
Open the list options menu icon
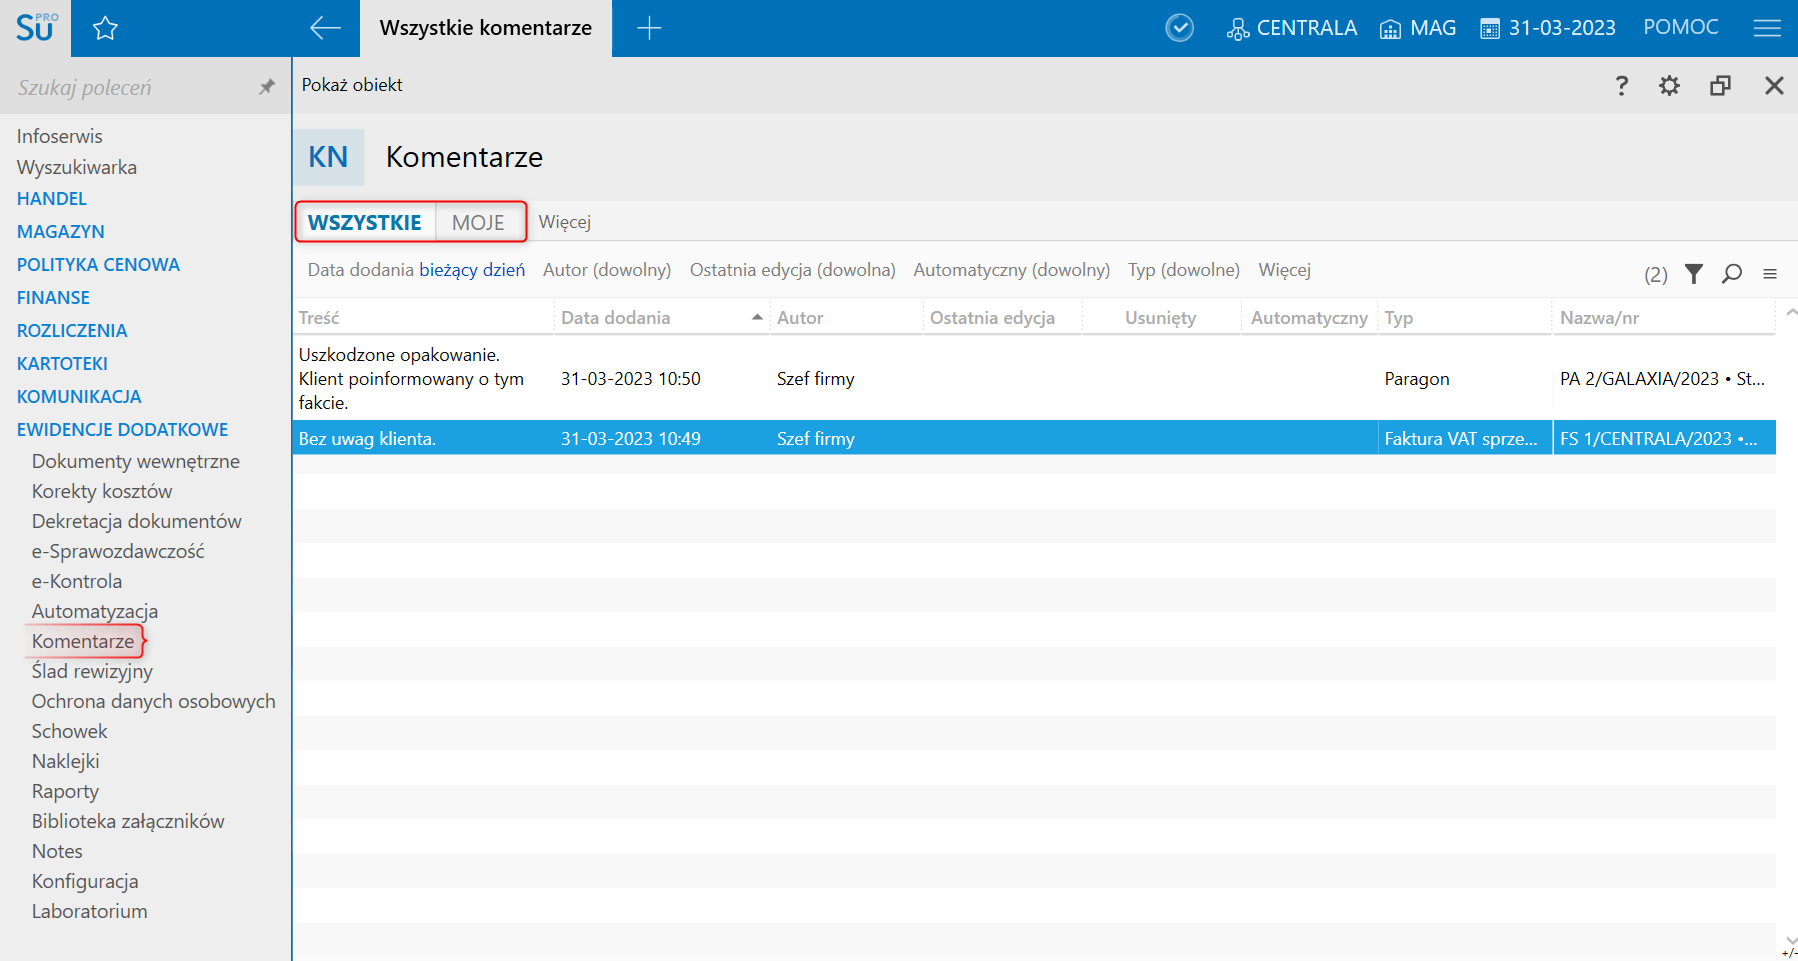coord(1770,273)
